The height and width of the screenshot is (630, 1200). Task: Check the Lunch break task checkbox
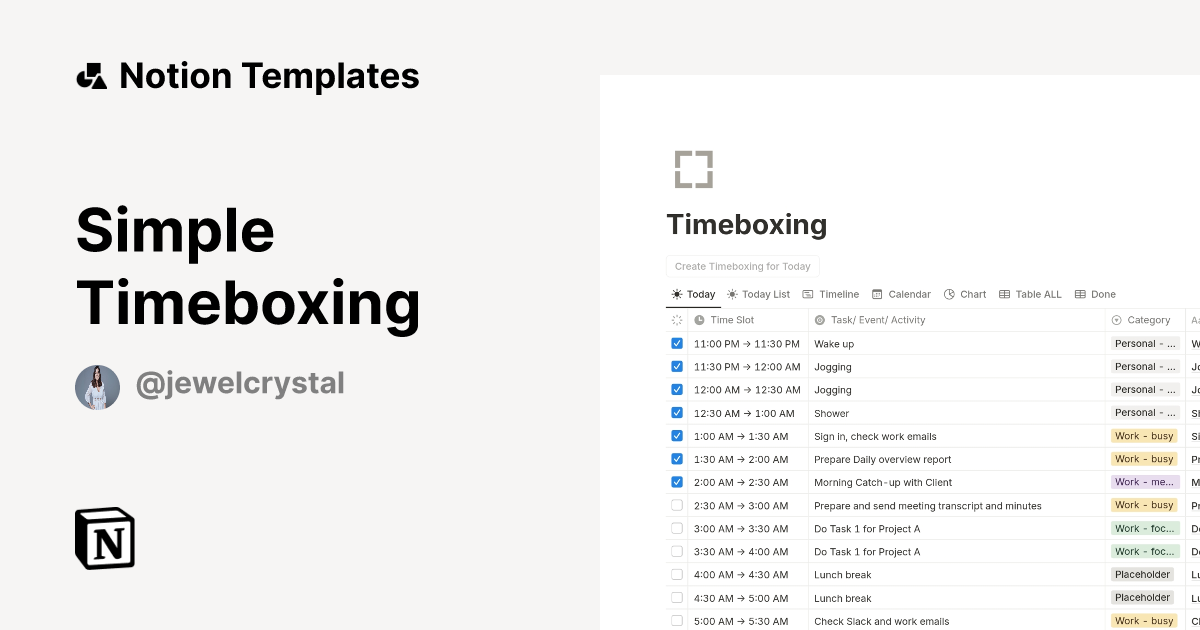coord(677,574)
